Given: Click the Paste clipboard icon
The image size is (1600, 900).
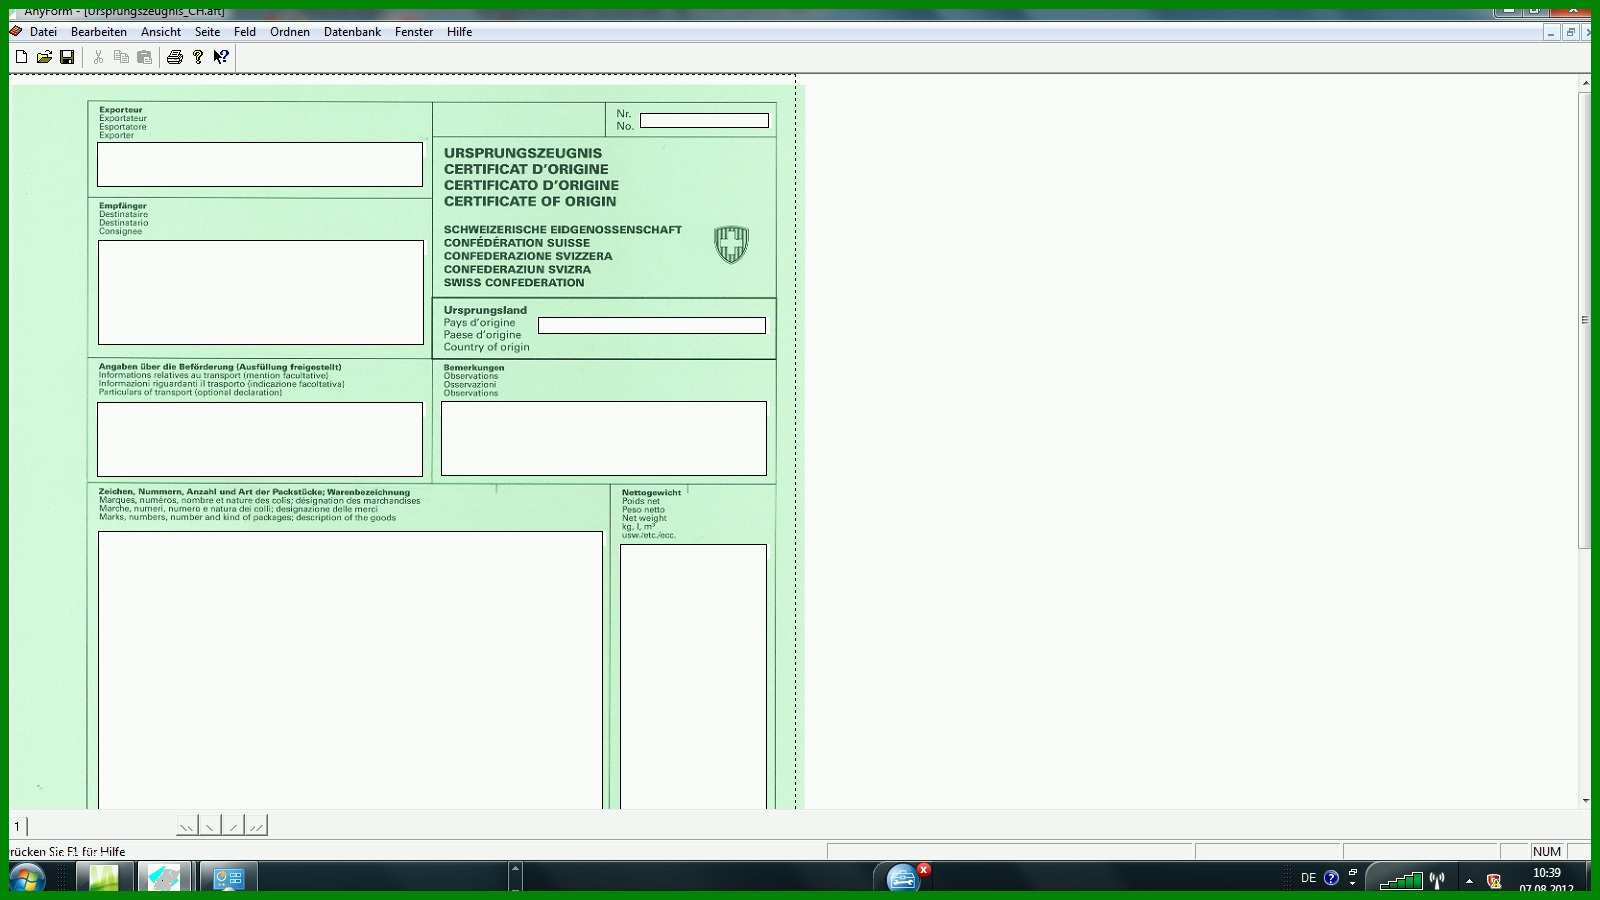Looking at the screenshot, I should 144,57.
